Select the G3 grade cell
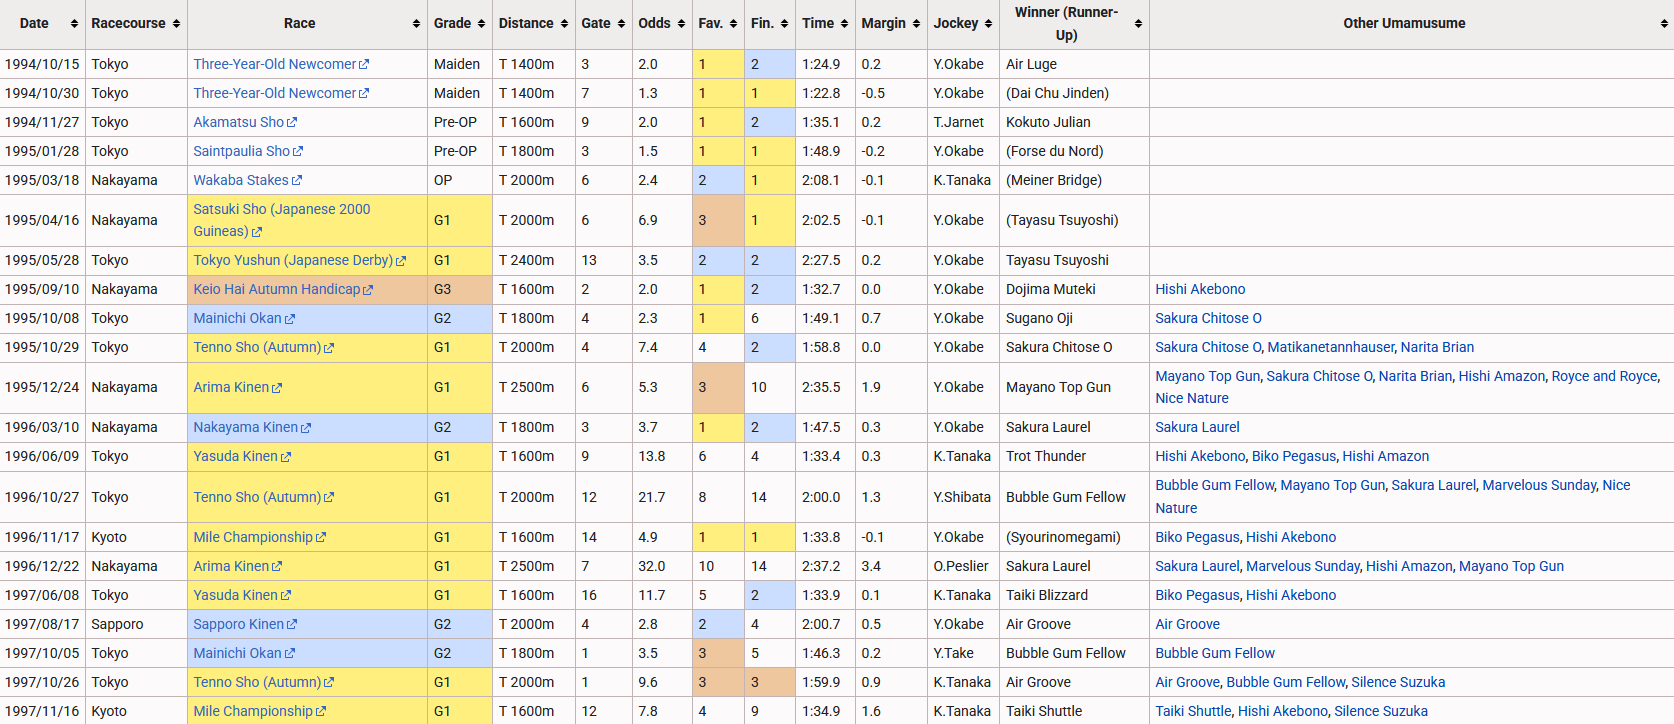Screen dimensions: 1674x724 click(x=460, y=289)
